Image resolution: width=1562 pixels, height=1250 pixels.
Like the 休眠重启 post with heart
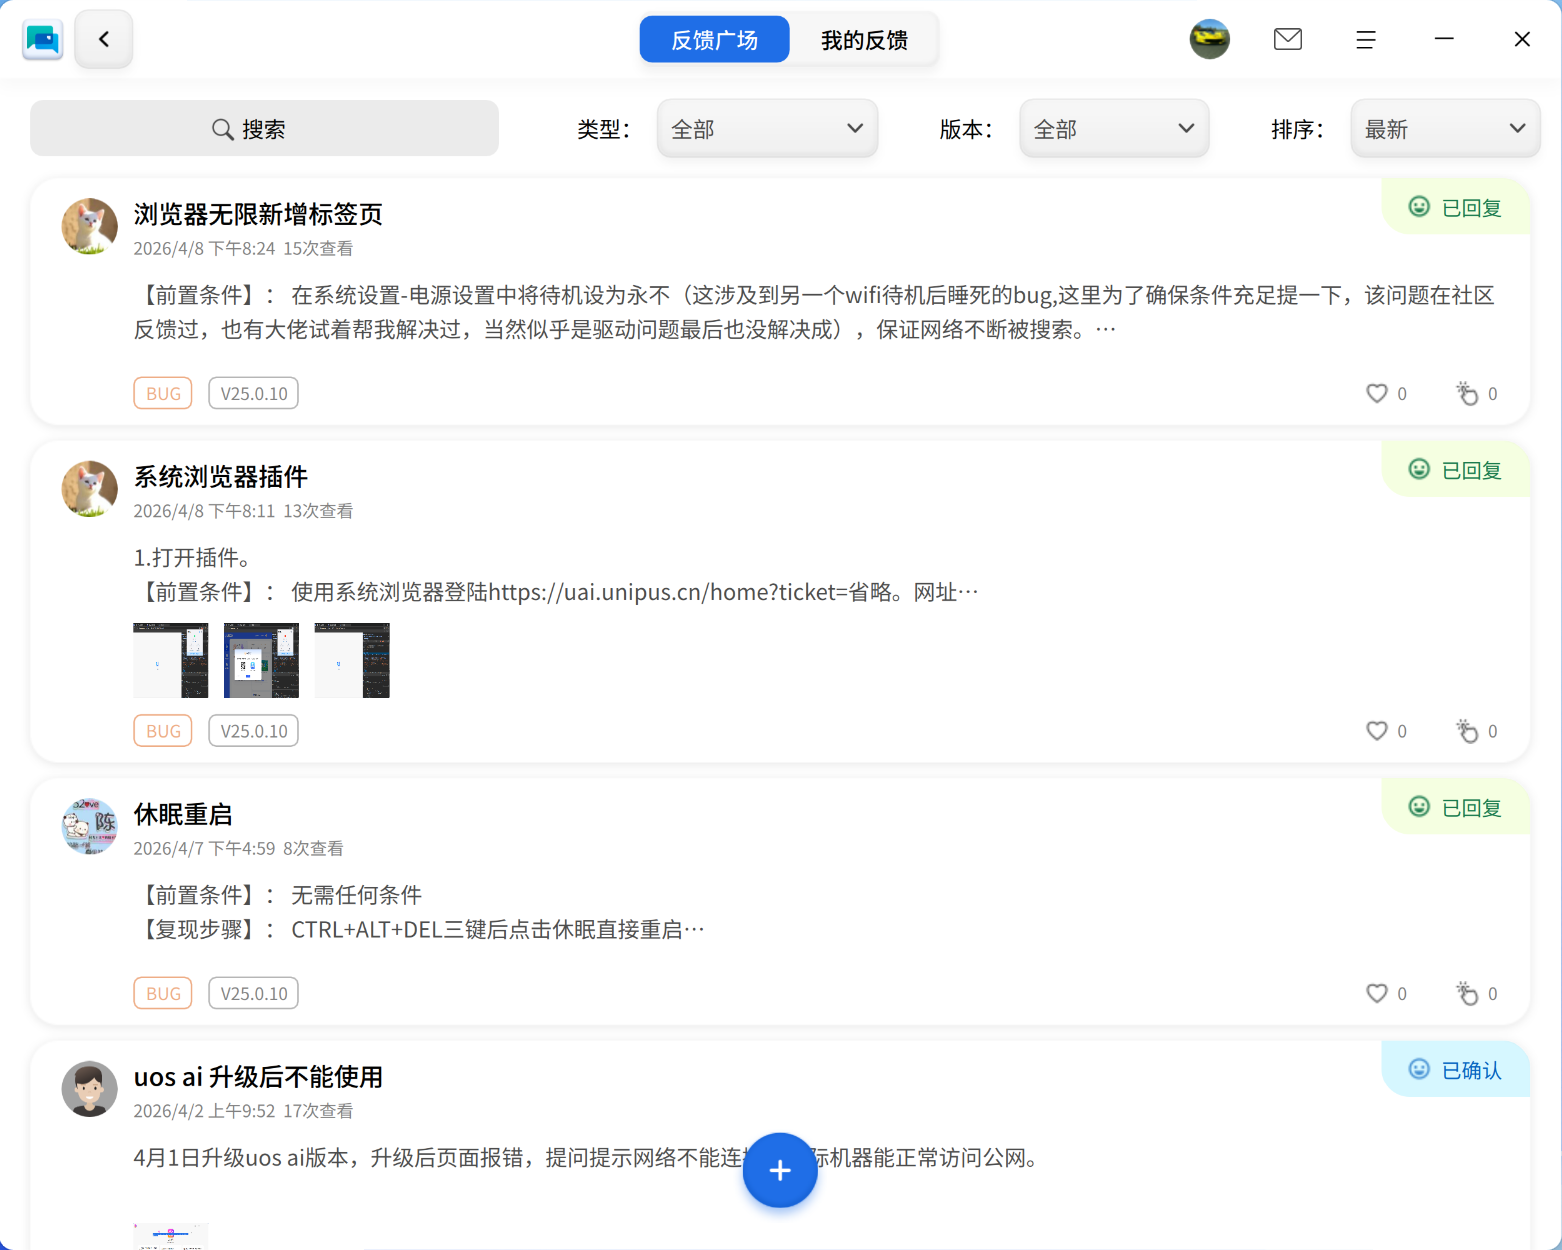point(1377,994)
